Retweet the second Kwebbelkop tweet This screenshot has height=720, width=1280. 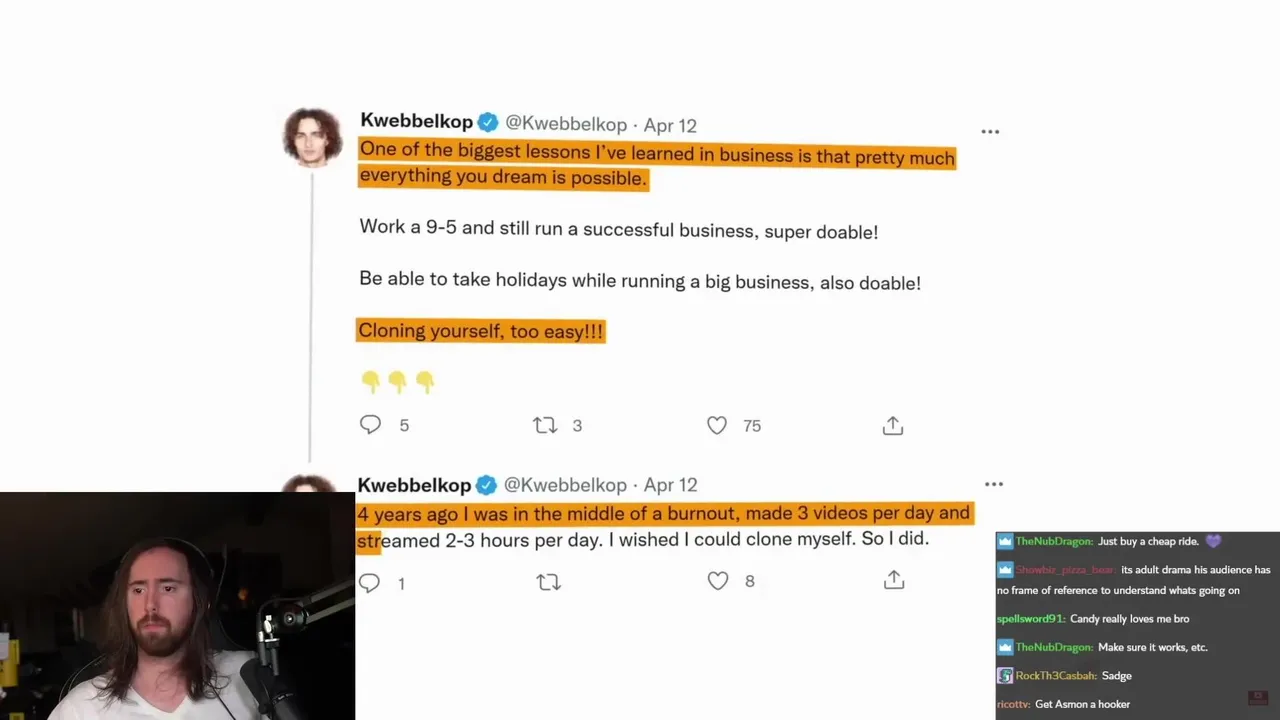[549, 582]
